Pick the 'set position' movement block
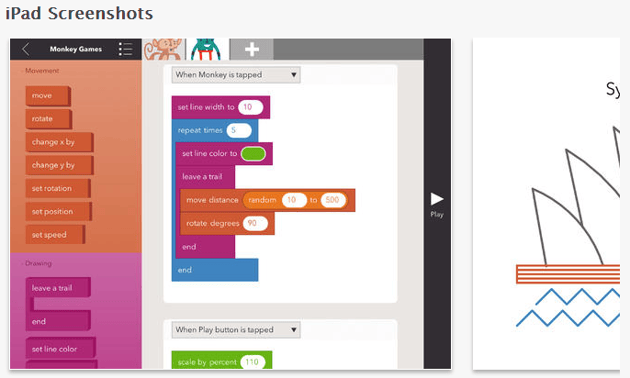This screenshot has width=630, height=378. tap(59, 212)
